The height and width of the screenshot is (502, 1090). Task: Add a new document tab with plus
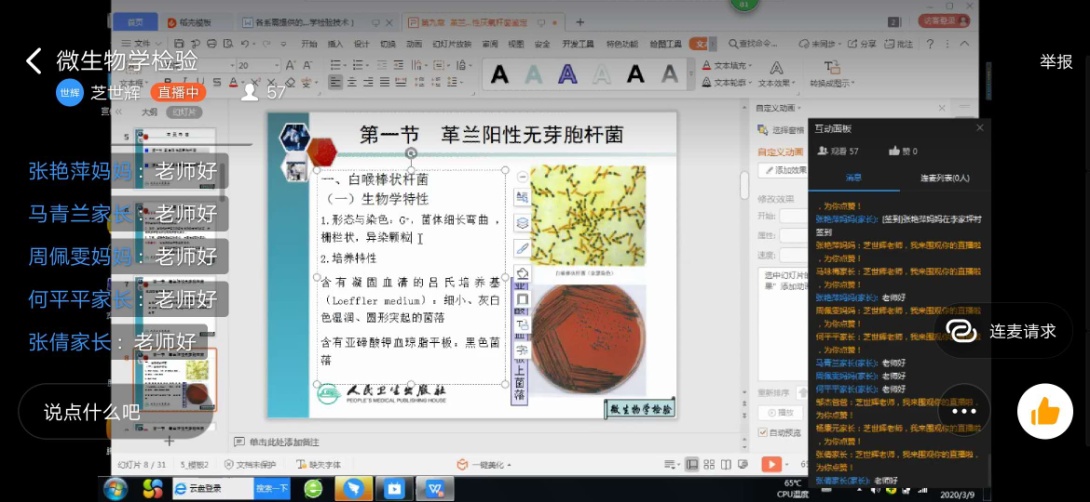point(580,22)
